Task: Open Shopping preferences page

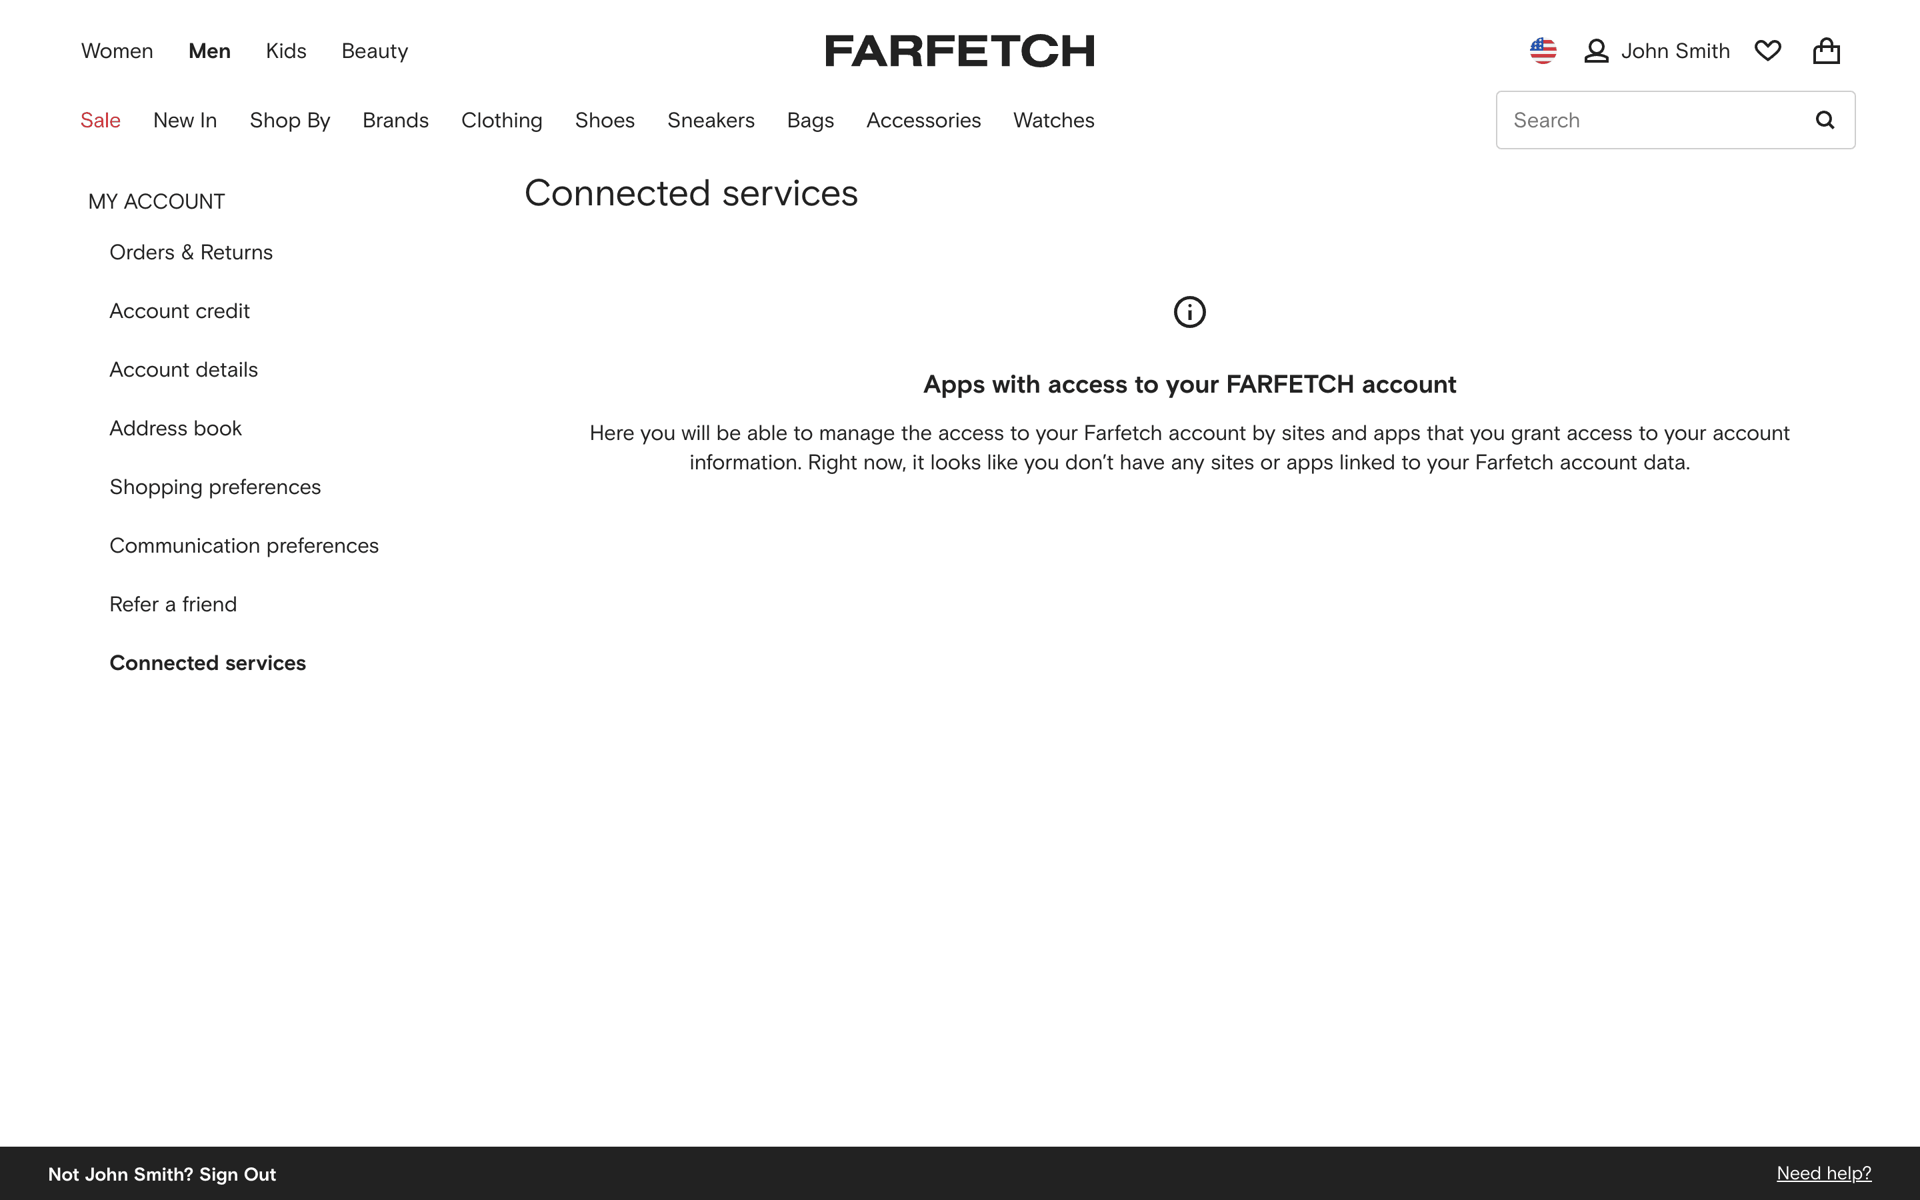Action: click(215, 487)
